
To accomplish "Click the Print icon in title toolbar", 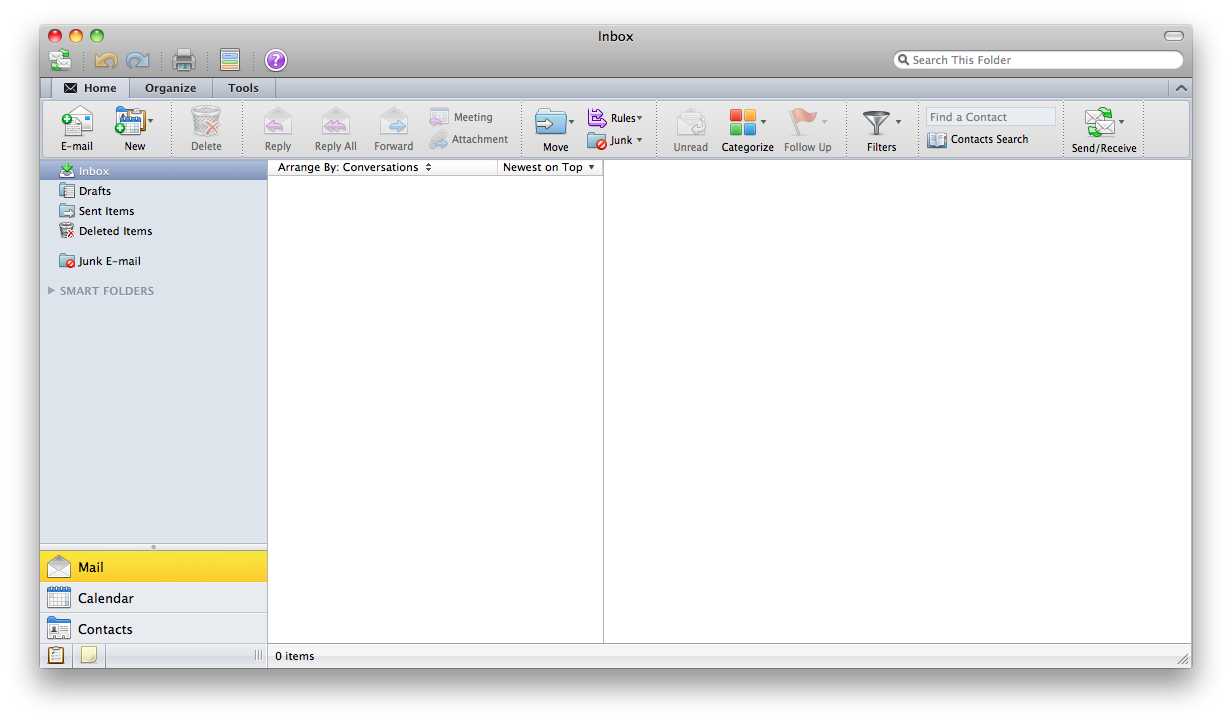I will (183, 60).
